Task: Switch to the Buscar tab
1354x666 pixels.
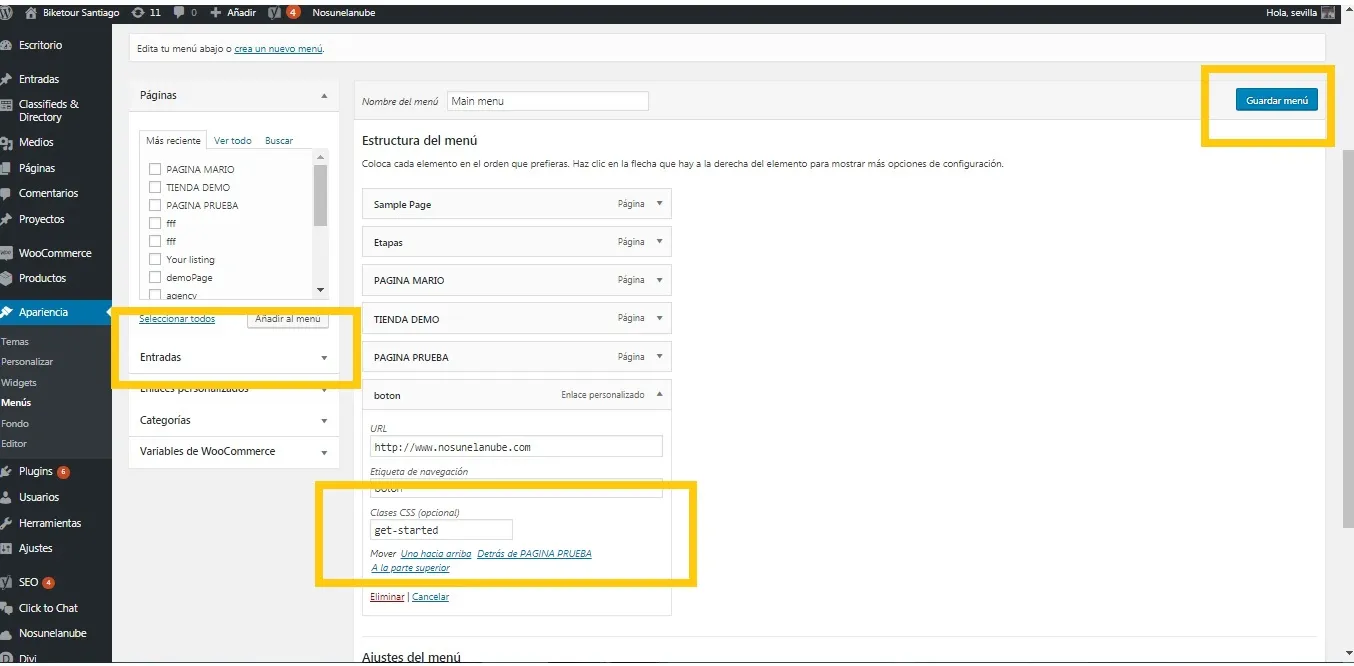Action: pyautogui.click(x=279, y=141)
